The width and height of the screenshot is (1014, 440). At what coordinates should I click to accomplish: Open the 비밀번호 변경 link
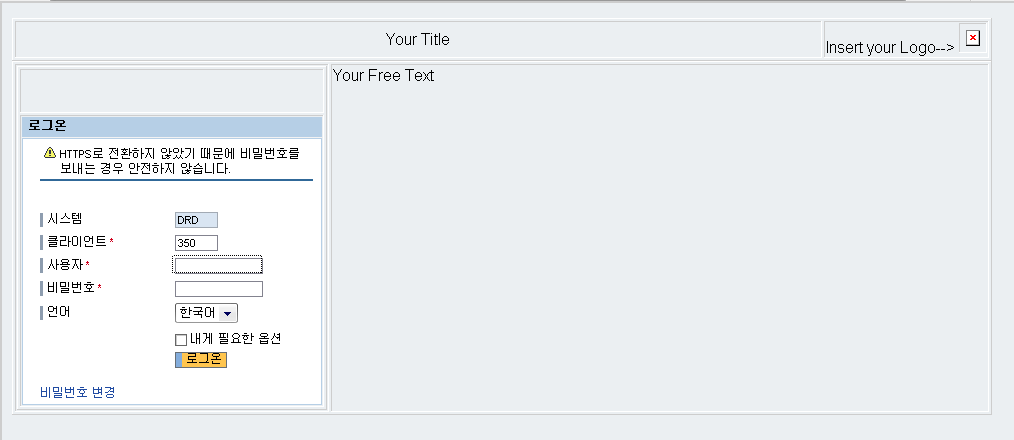(x=78, y=391)
